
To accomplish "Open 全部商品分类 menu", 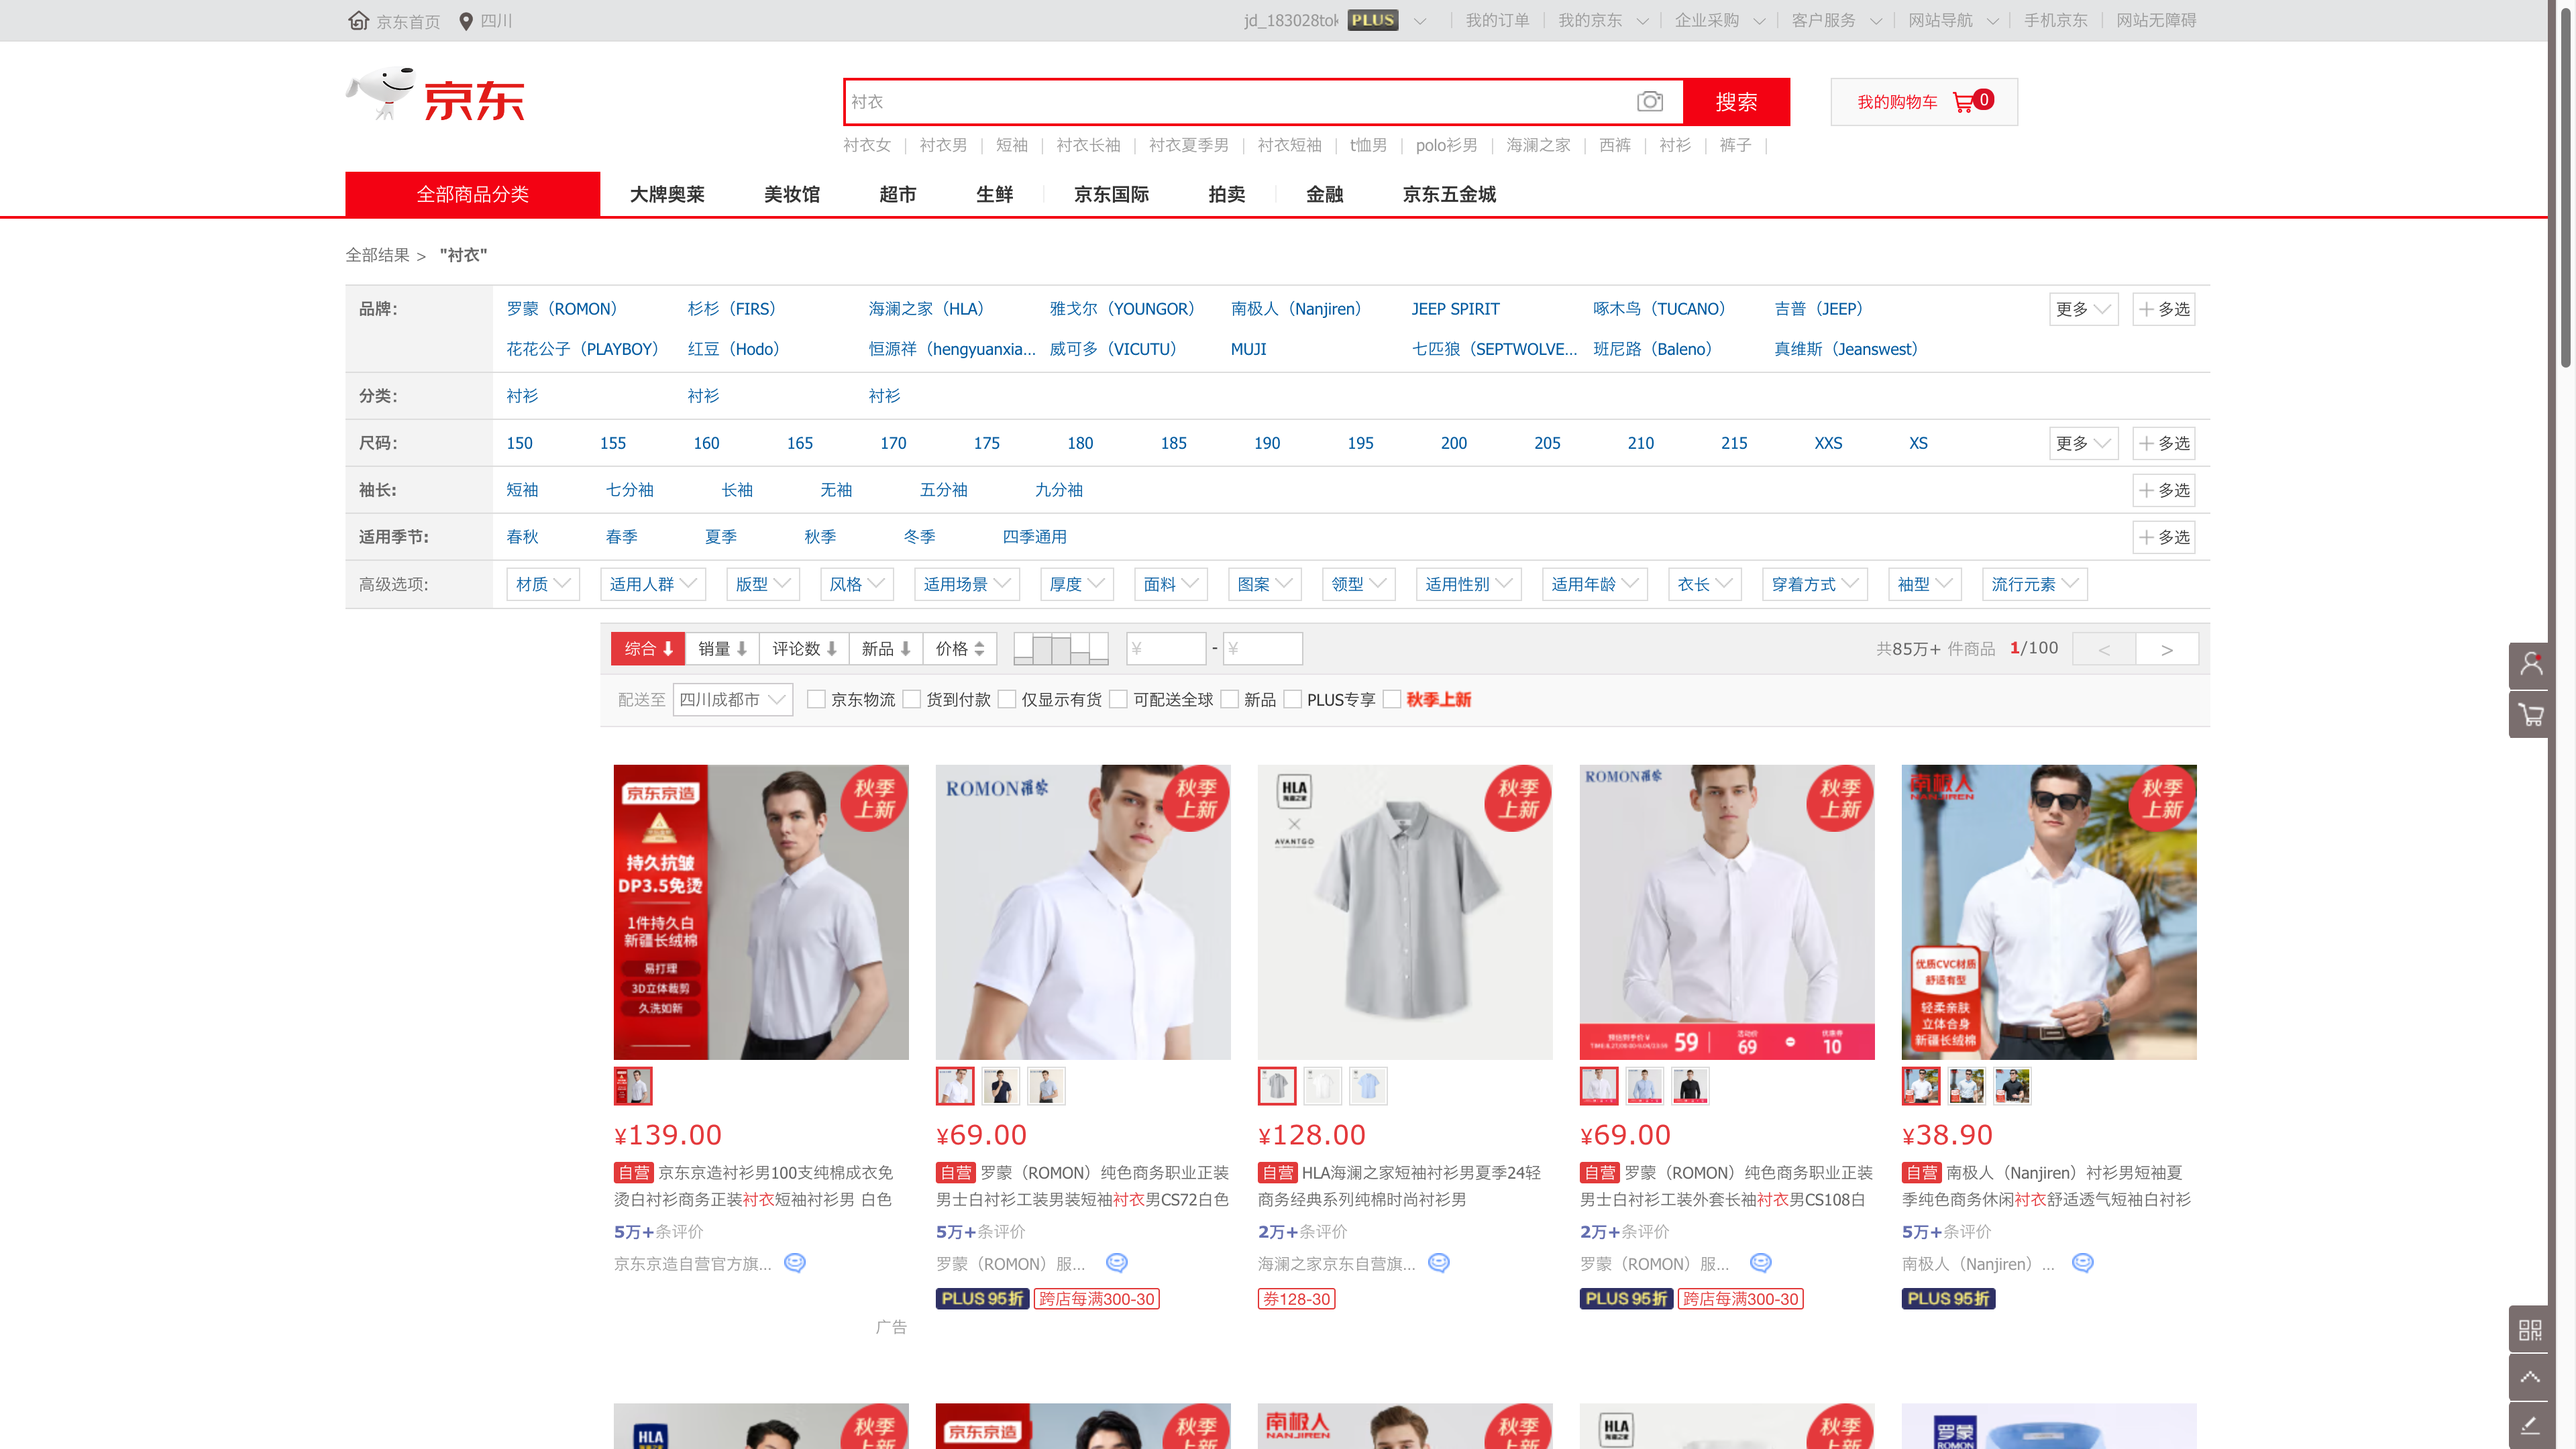I will (x=473, y=194).
